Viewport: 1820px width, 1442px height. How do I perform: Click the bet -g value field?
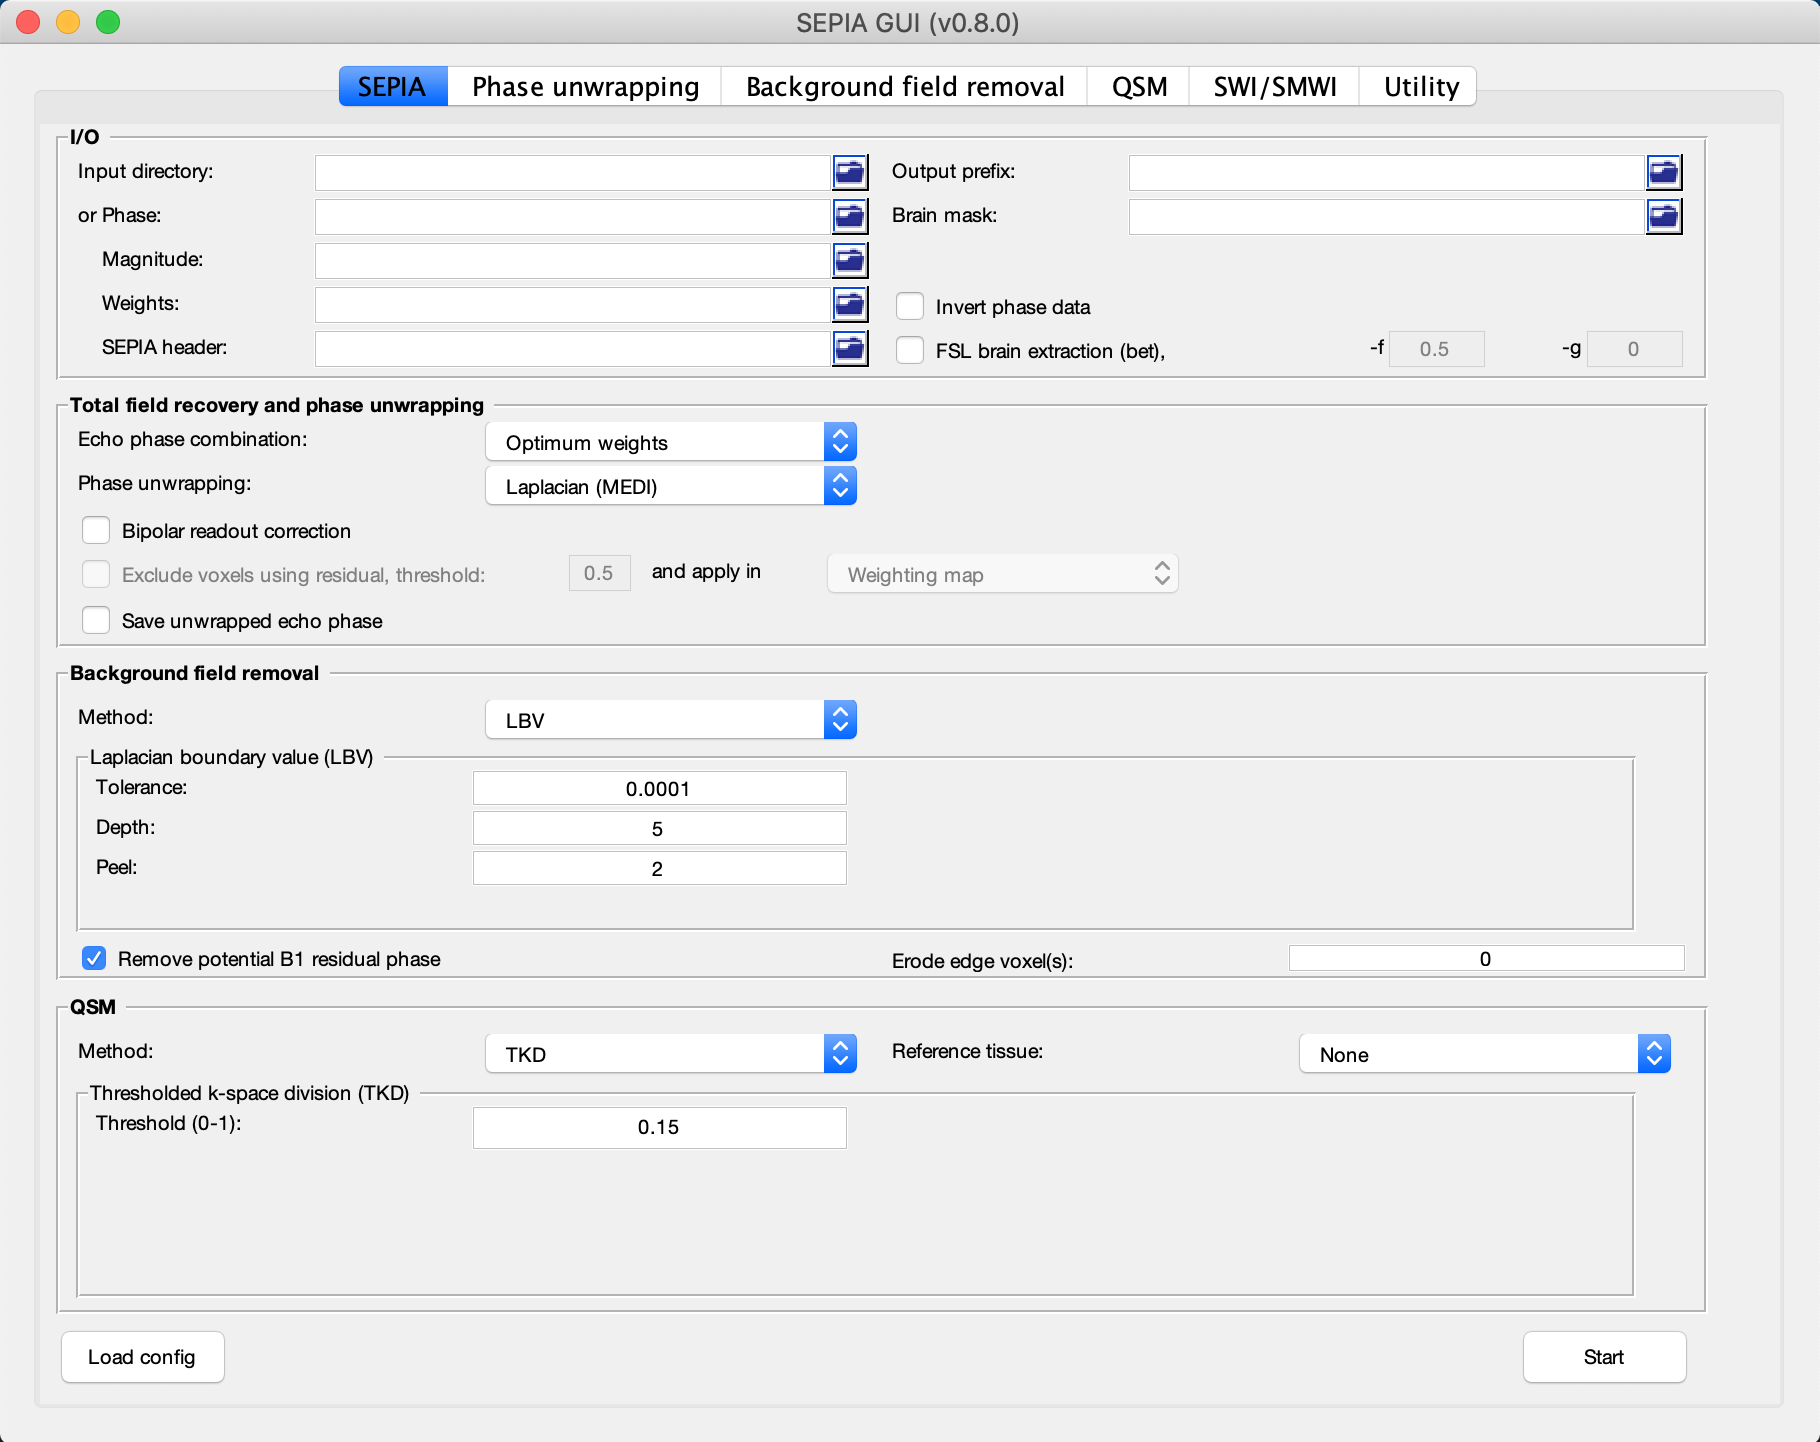pyautogui.click(x=1635, y=349)
